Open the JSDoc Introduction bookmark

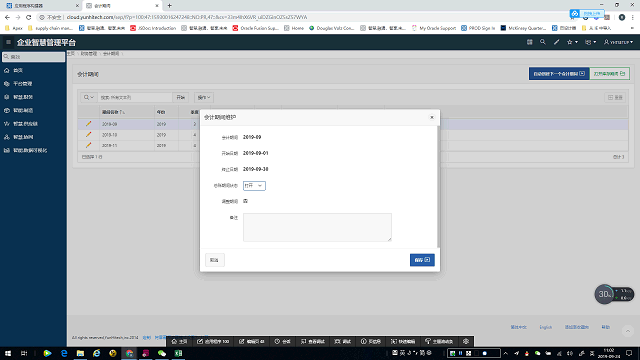[x=153, y=28]
